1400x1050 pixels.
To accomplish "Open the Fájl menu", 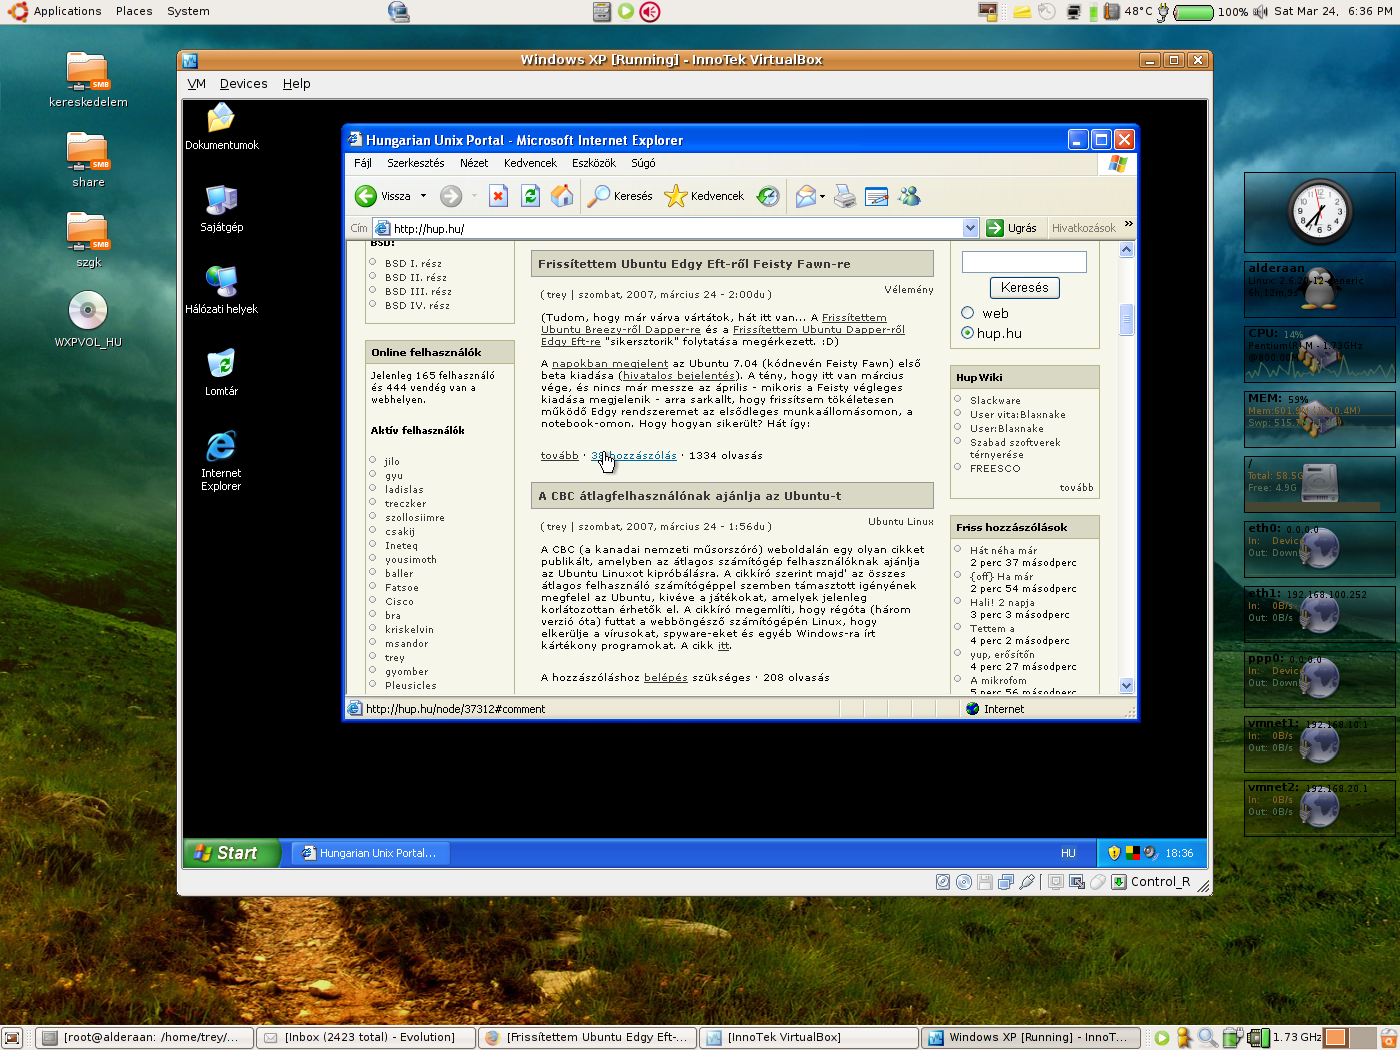I will (363, 163).
